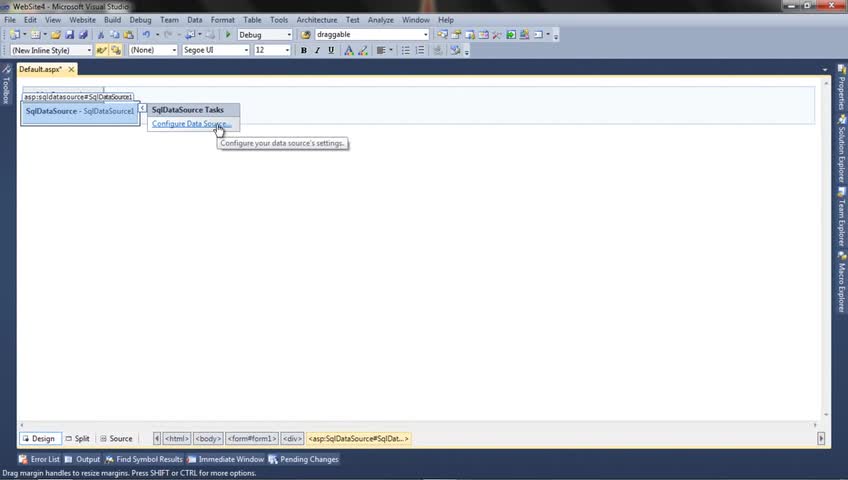This screenshot has height=480, width=848.
Task: Click the highlighted style application toolbar icon
Action: click(x=101, y=50)
